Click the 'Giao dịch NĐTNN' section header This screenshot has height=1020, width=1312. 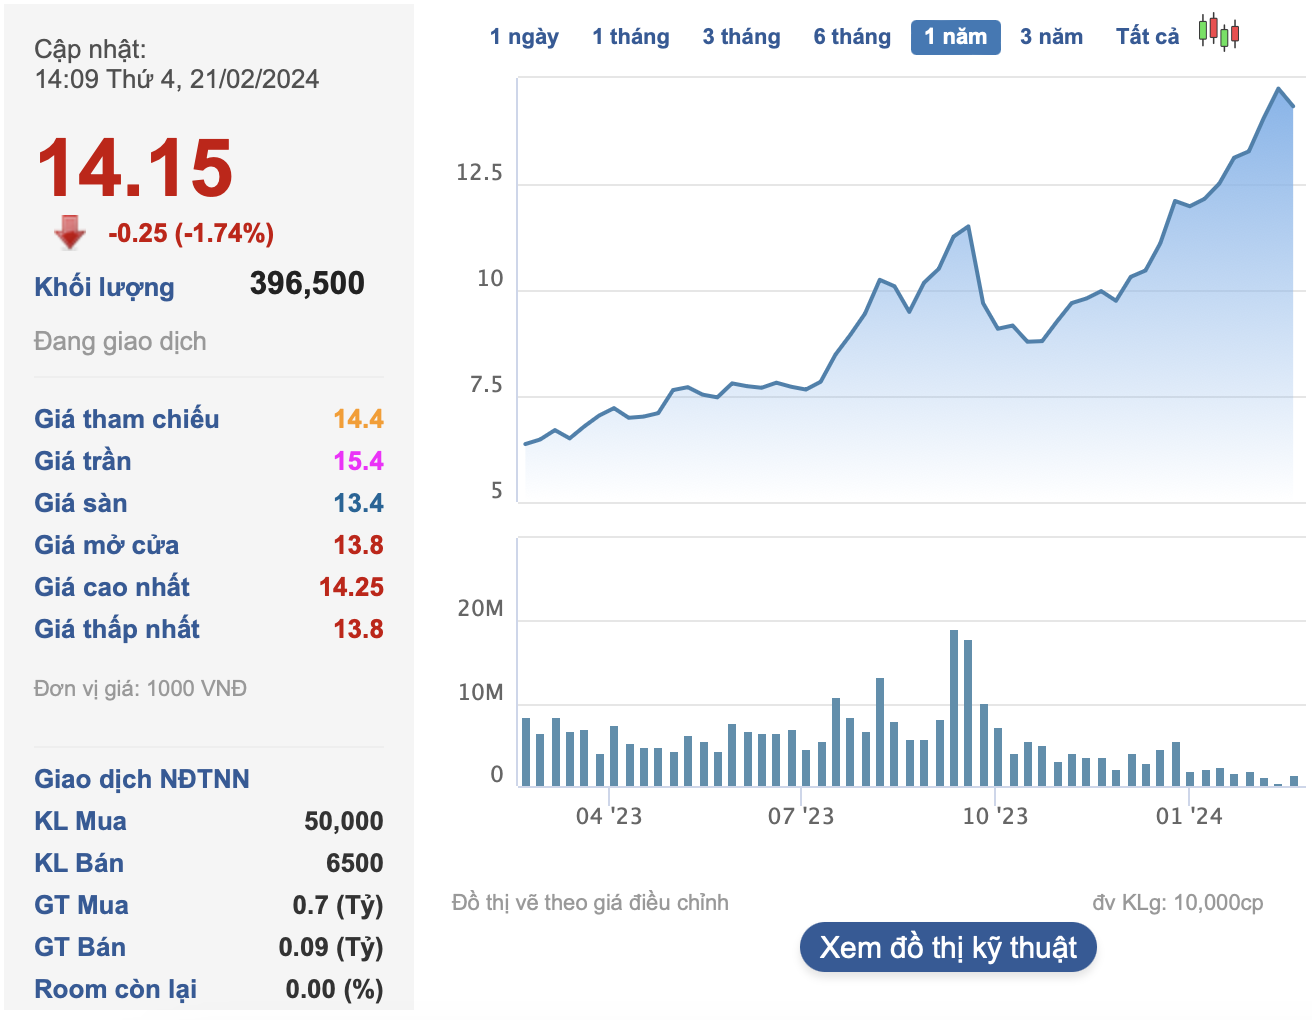click(x=141, y=779)
